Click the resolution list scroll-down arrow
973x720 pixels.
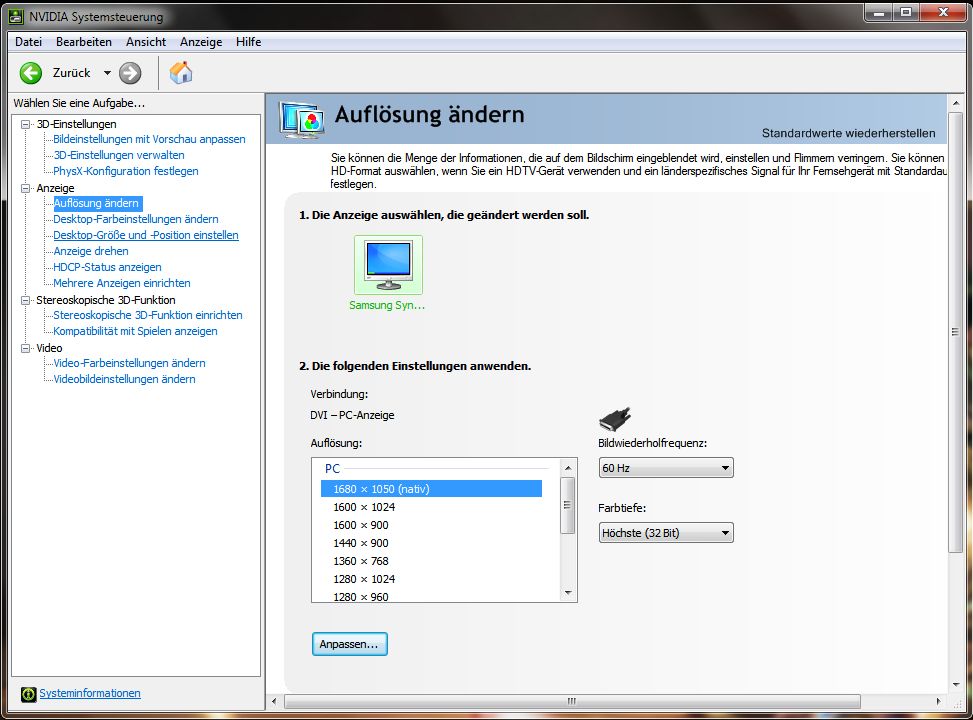click(x=568, y=593)
